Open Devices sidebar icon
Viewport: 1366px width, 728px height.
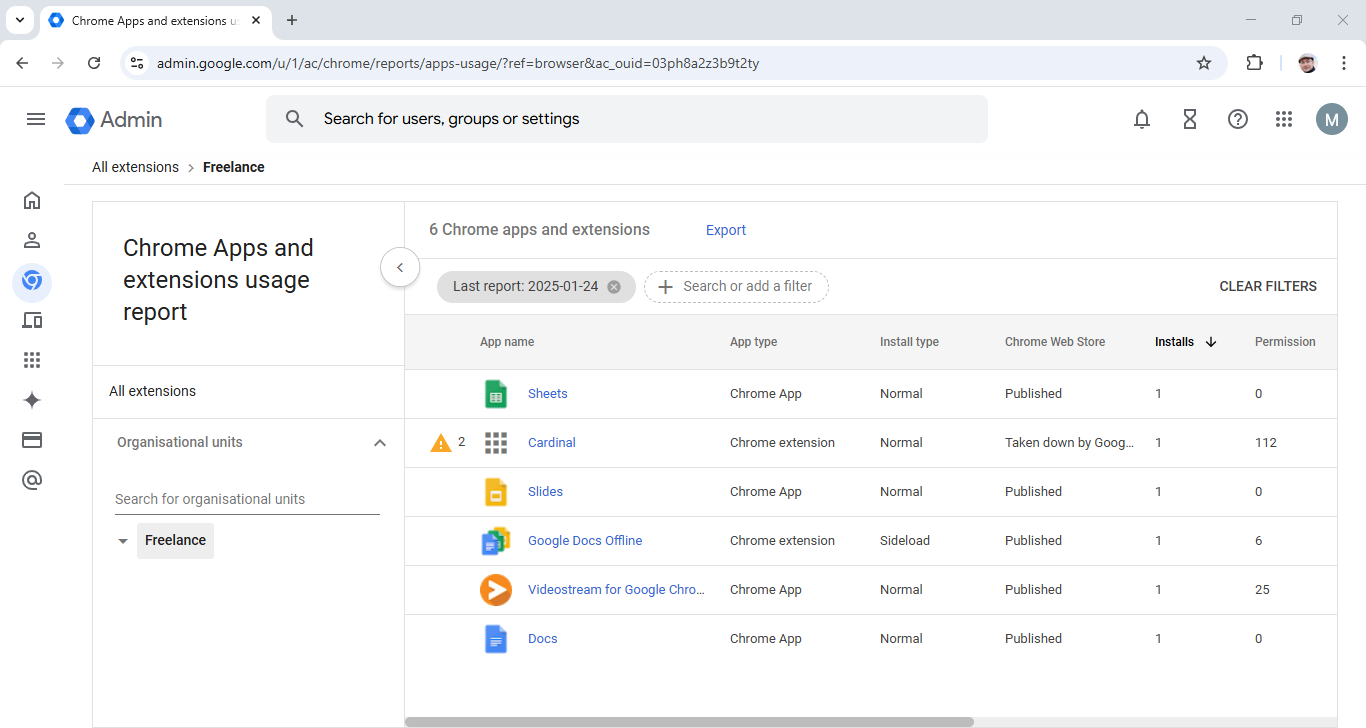click(x=32, y=320)
